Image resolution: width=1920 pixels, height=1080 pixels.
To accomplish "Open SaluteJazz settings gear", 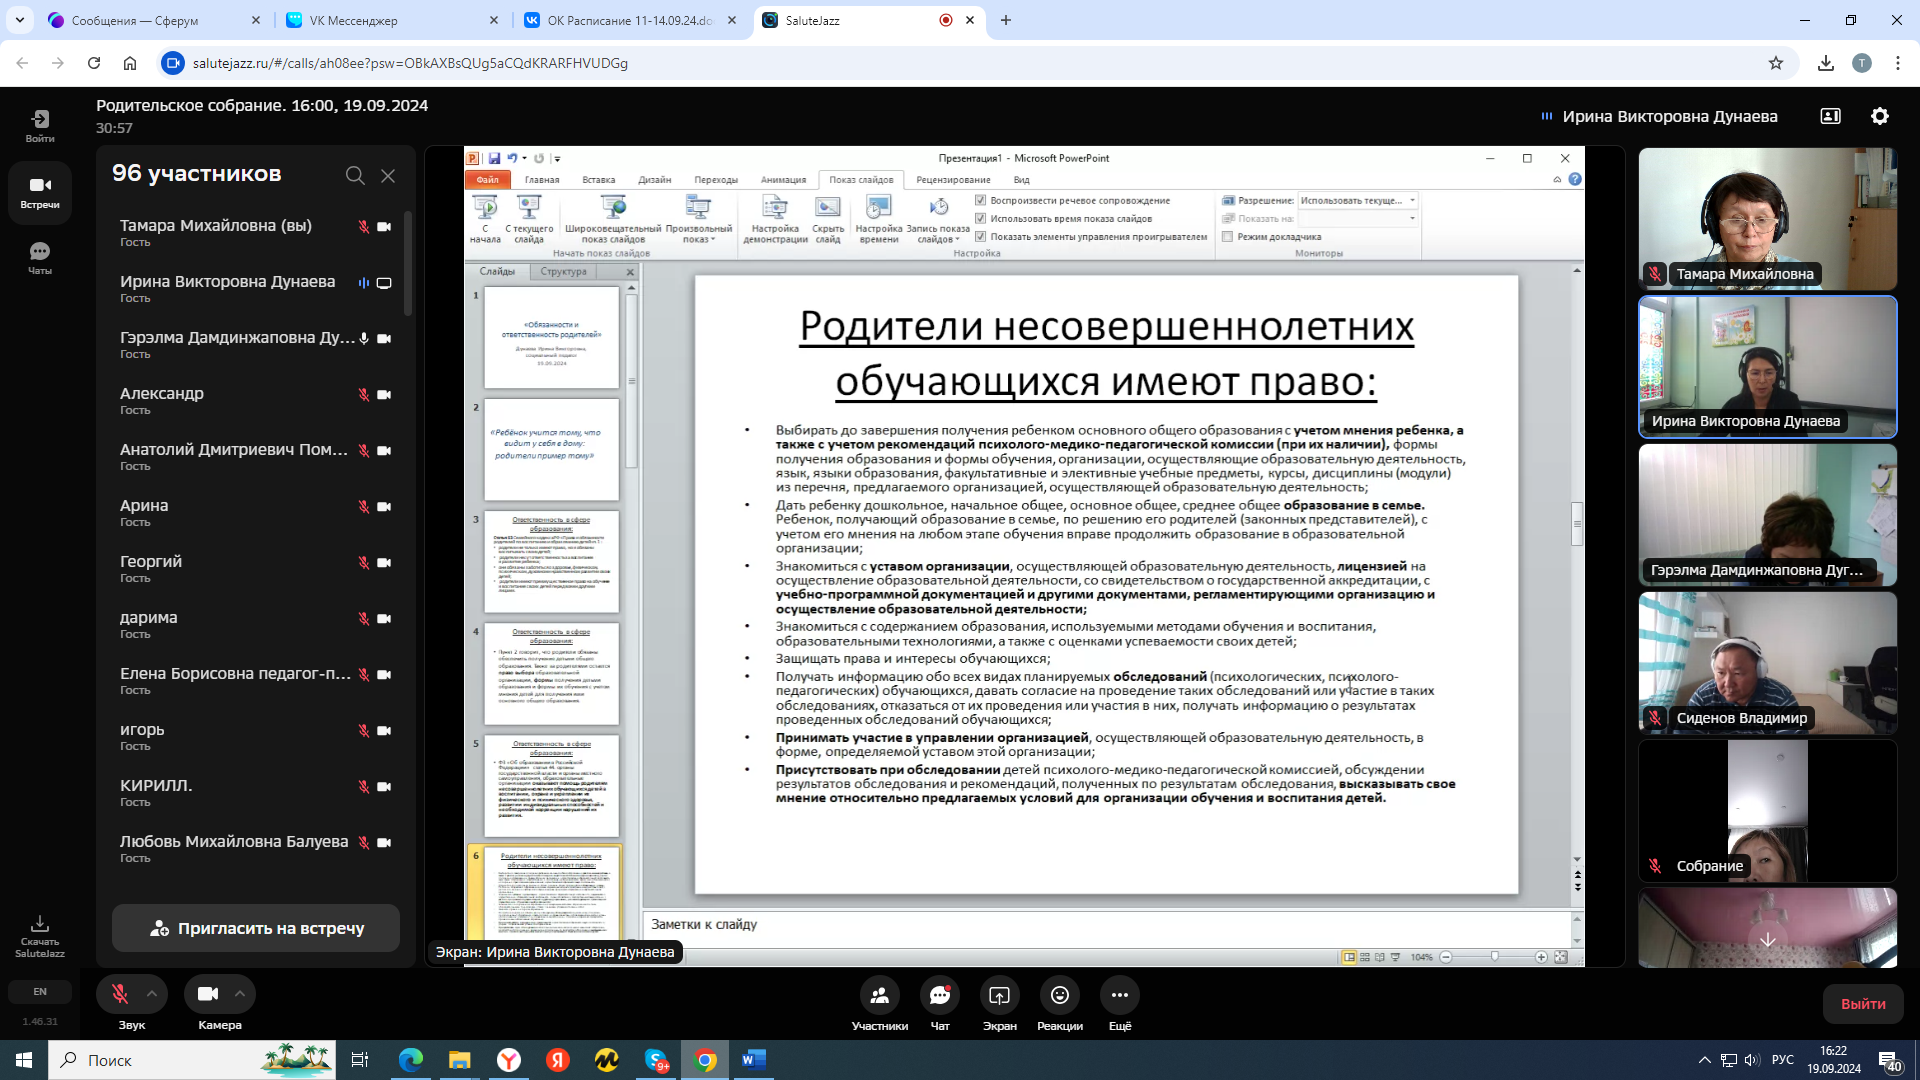I will point(1880,116).
